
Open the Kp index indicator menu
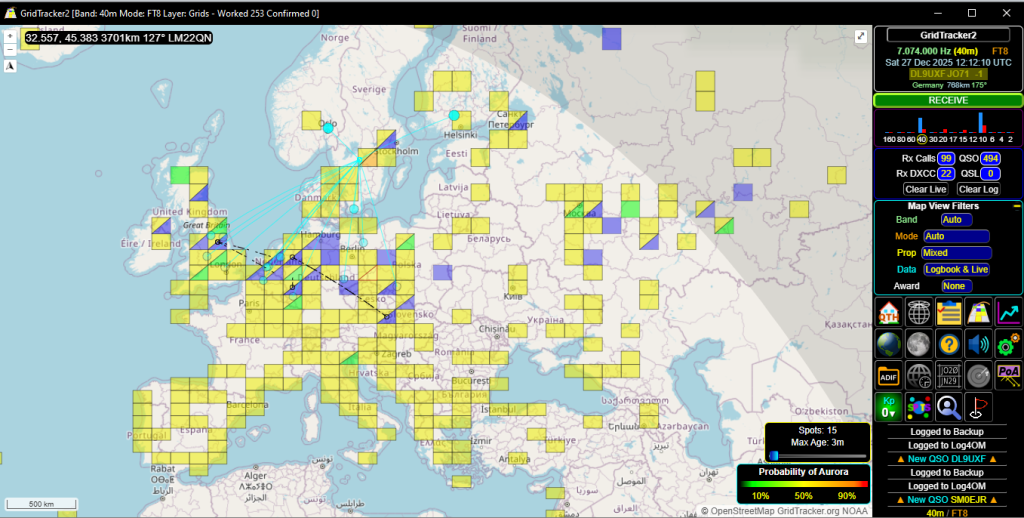(x=889, y=407)
